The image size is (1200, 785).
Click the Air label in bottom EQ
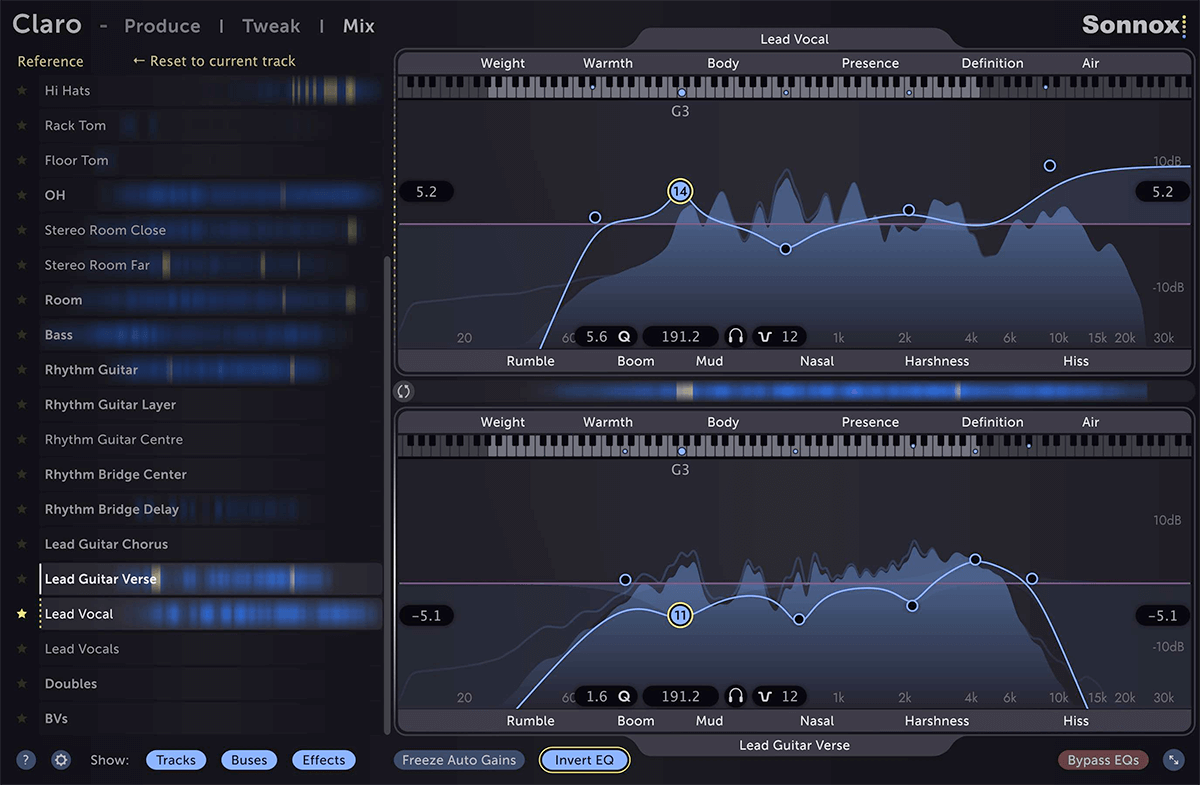tap(1091, 422)
